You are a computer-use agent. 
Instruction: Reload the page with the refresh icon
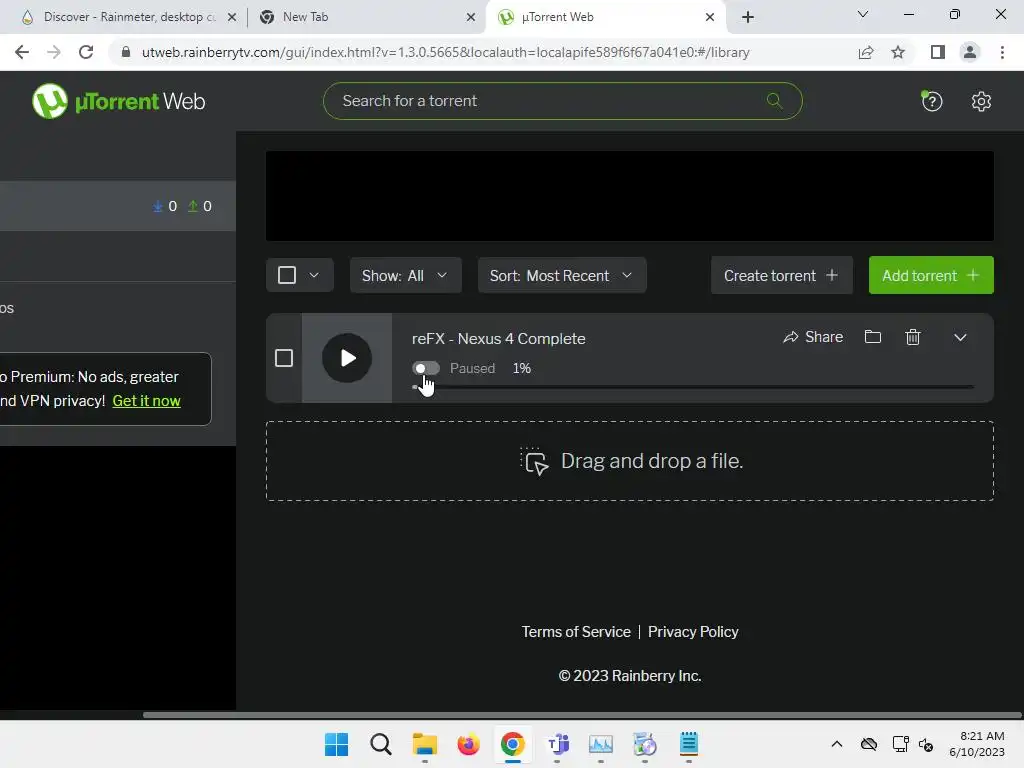point(86,52)
